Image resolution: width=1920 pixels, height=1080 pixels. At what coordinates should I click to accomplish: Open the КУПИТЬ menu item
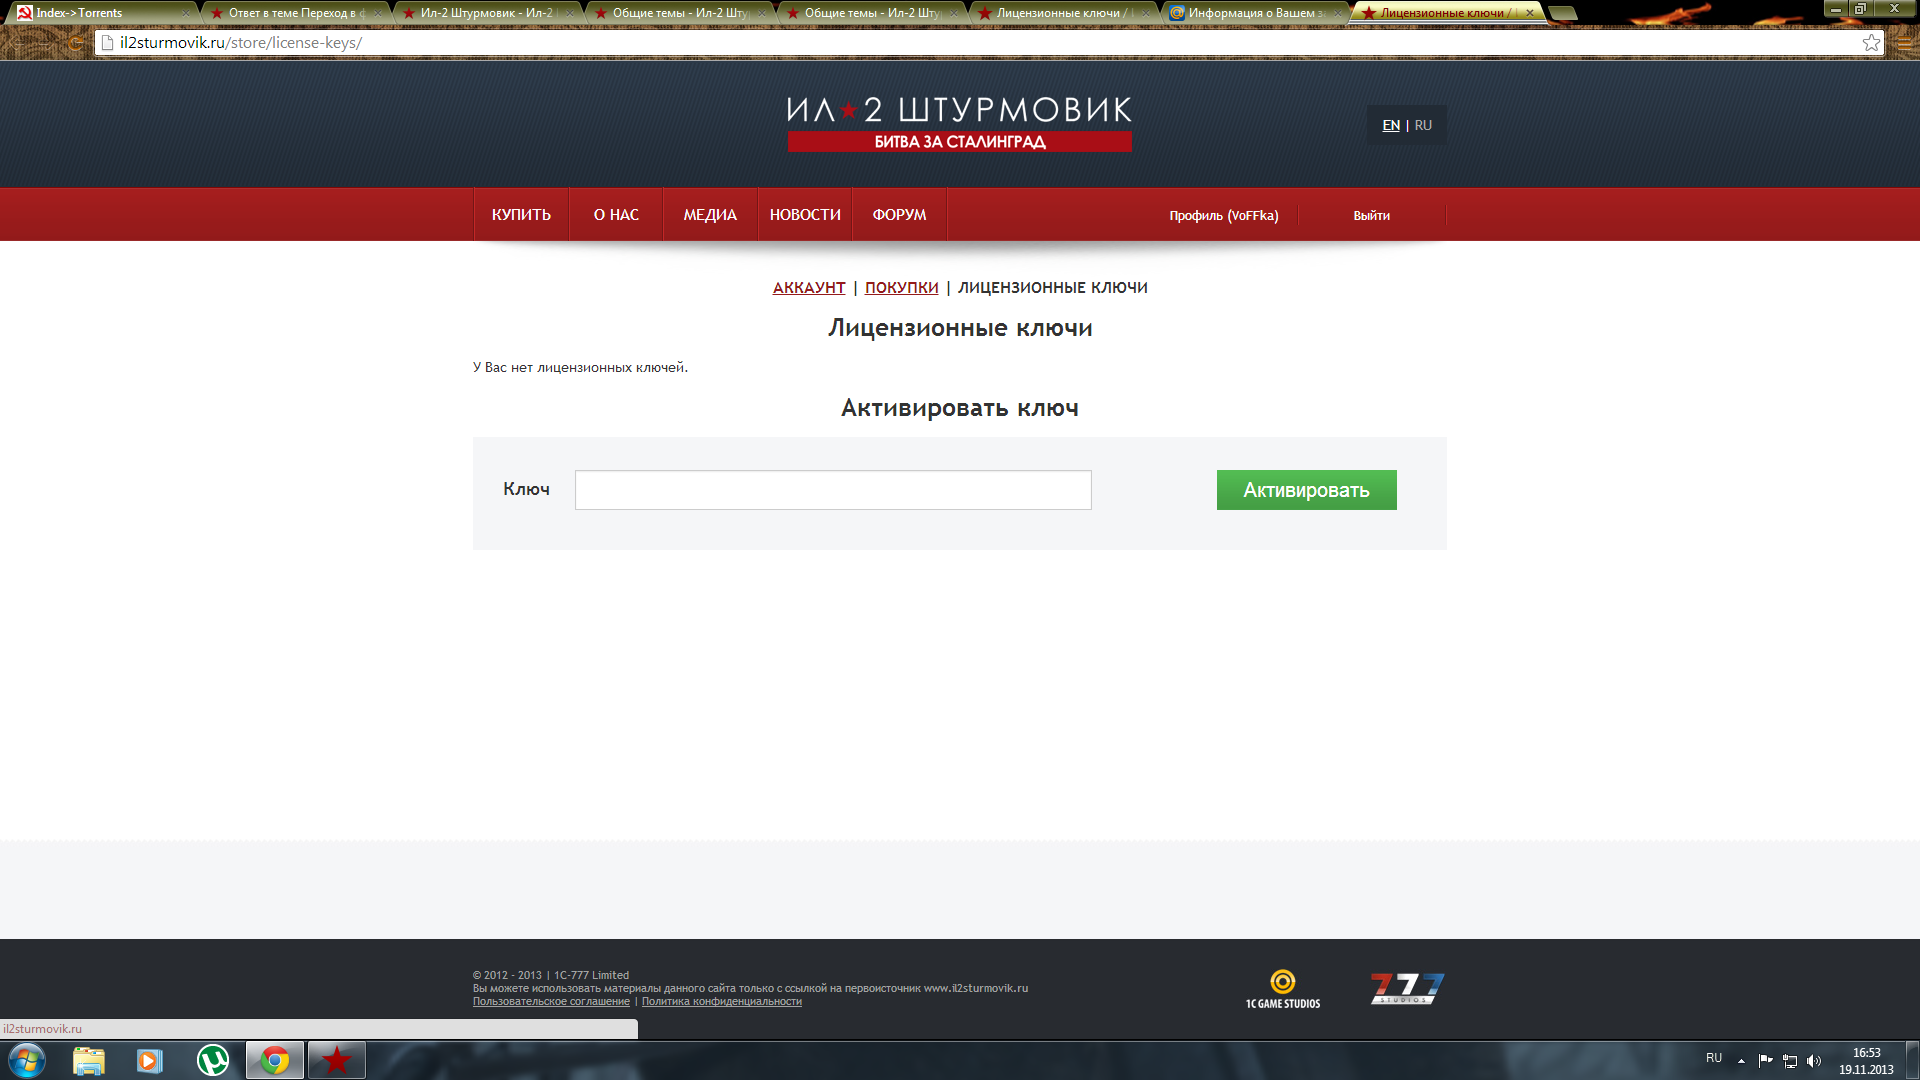pyautogui.click(x=521, y=215)
